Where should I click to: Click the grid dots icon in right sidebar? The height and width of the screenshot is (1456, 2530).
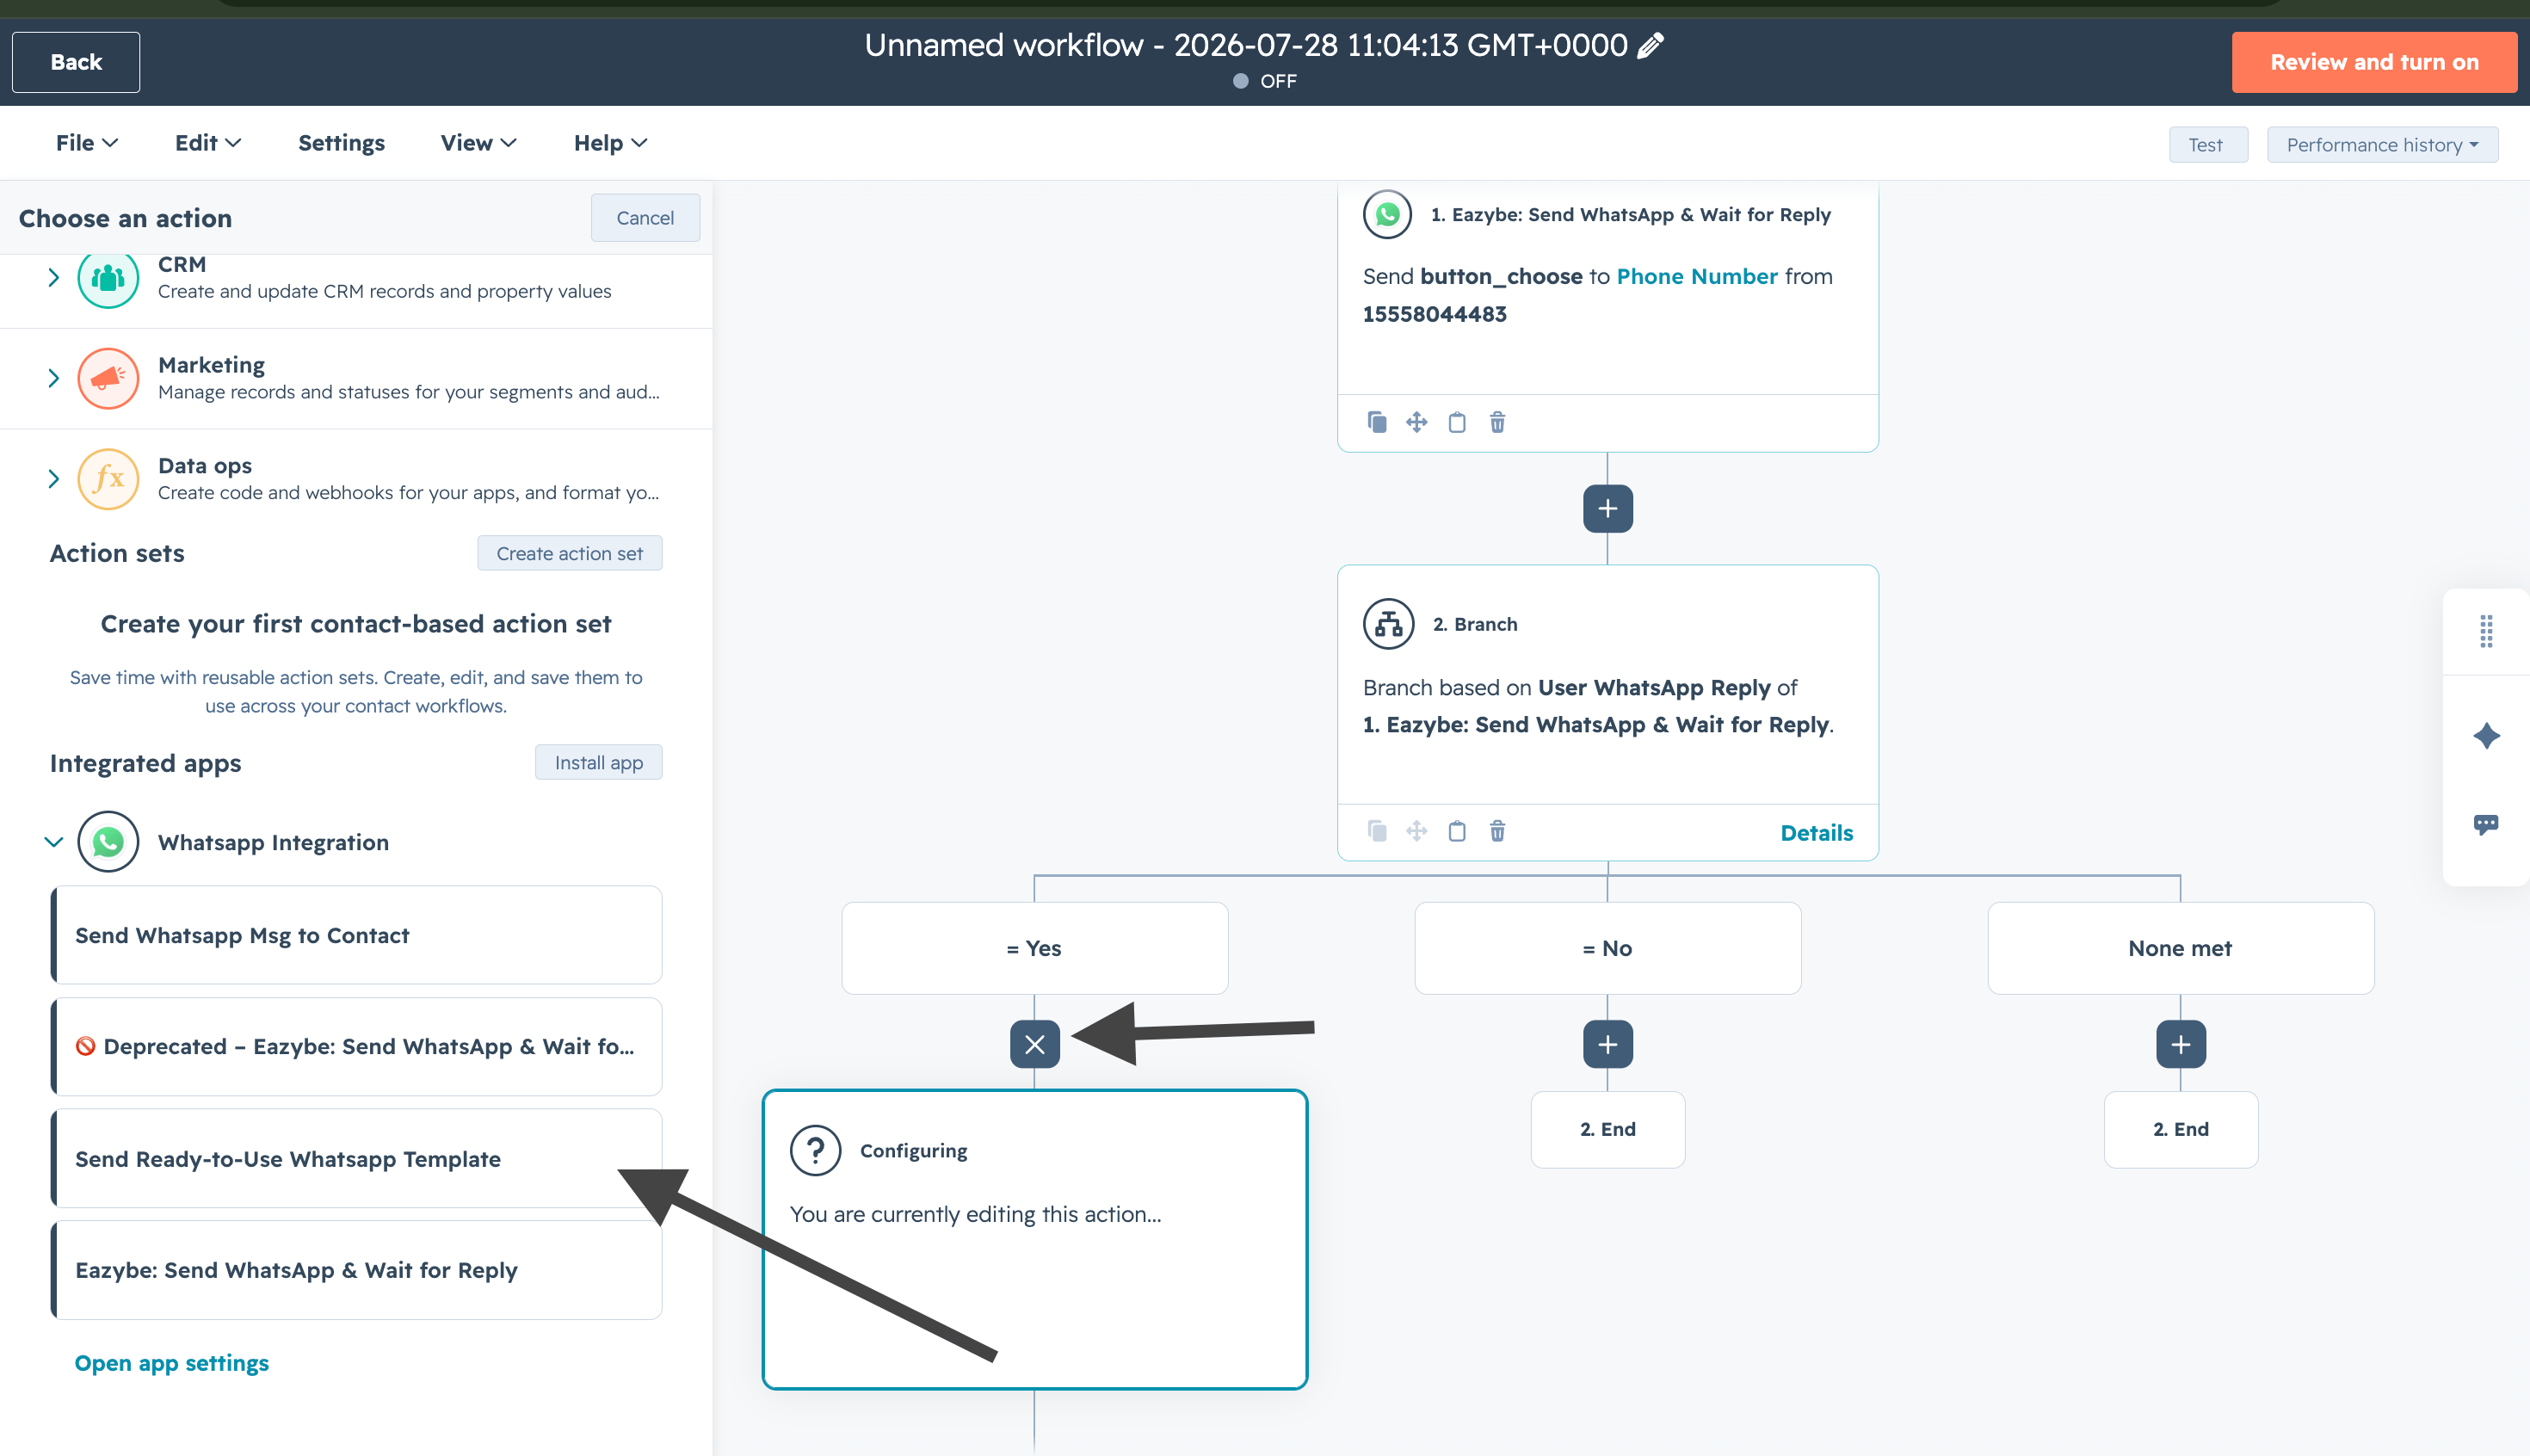tap(2486, 631)
